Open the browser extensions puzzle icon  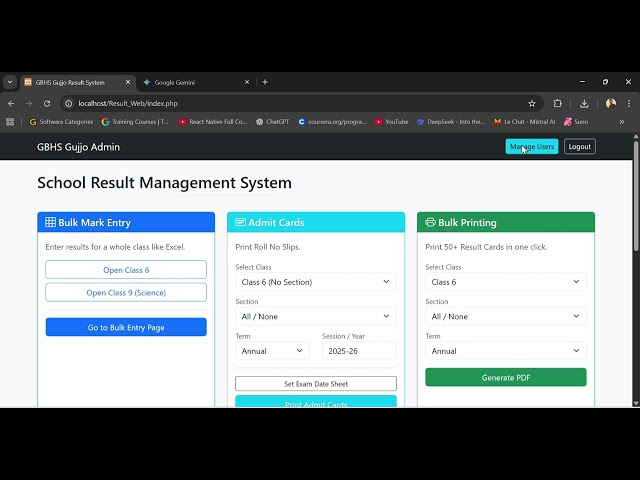click(x=558, y=104)
